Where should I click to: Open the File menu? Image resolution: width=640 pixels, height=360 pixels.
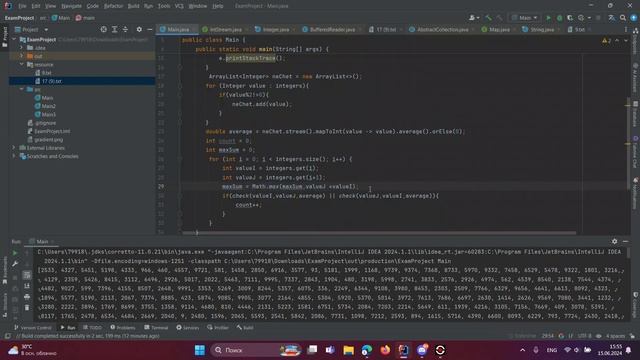(x=22, y=6)
